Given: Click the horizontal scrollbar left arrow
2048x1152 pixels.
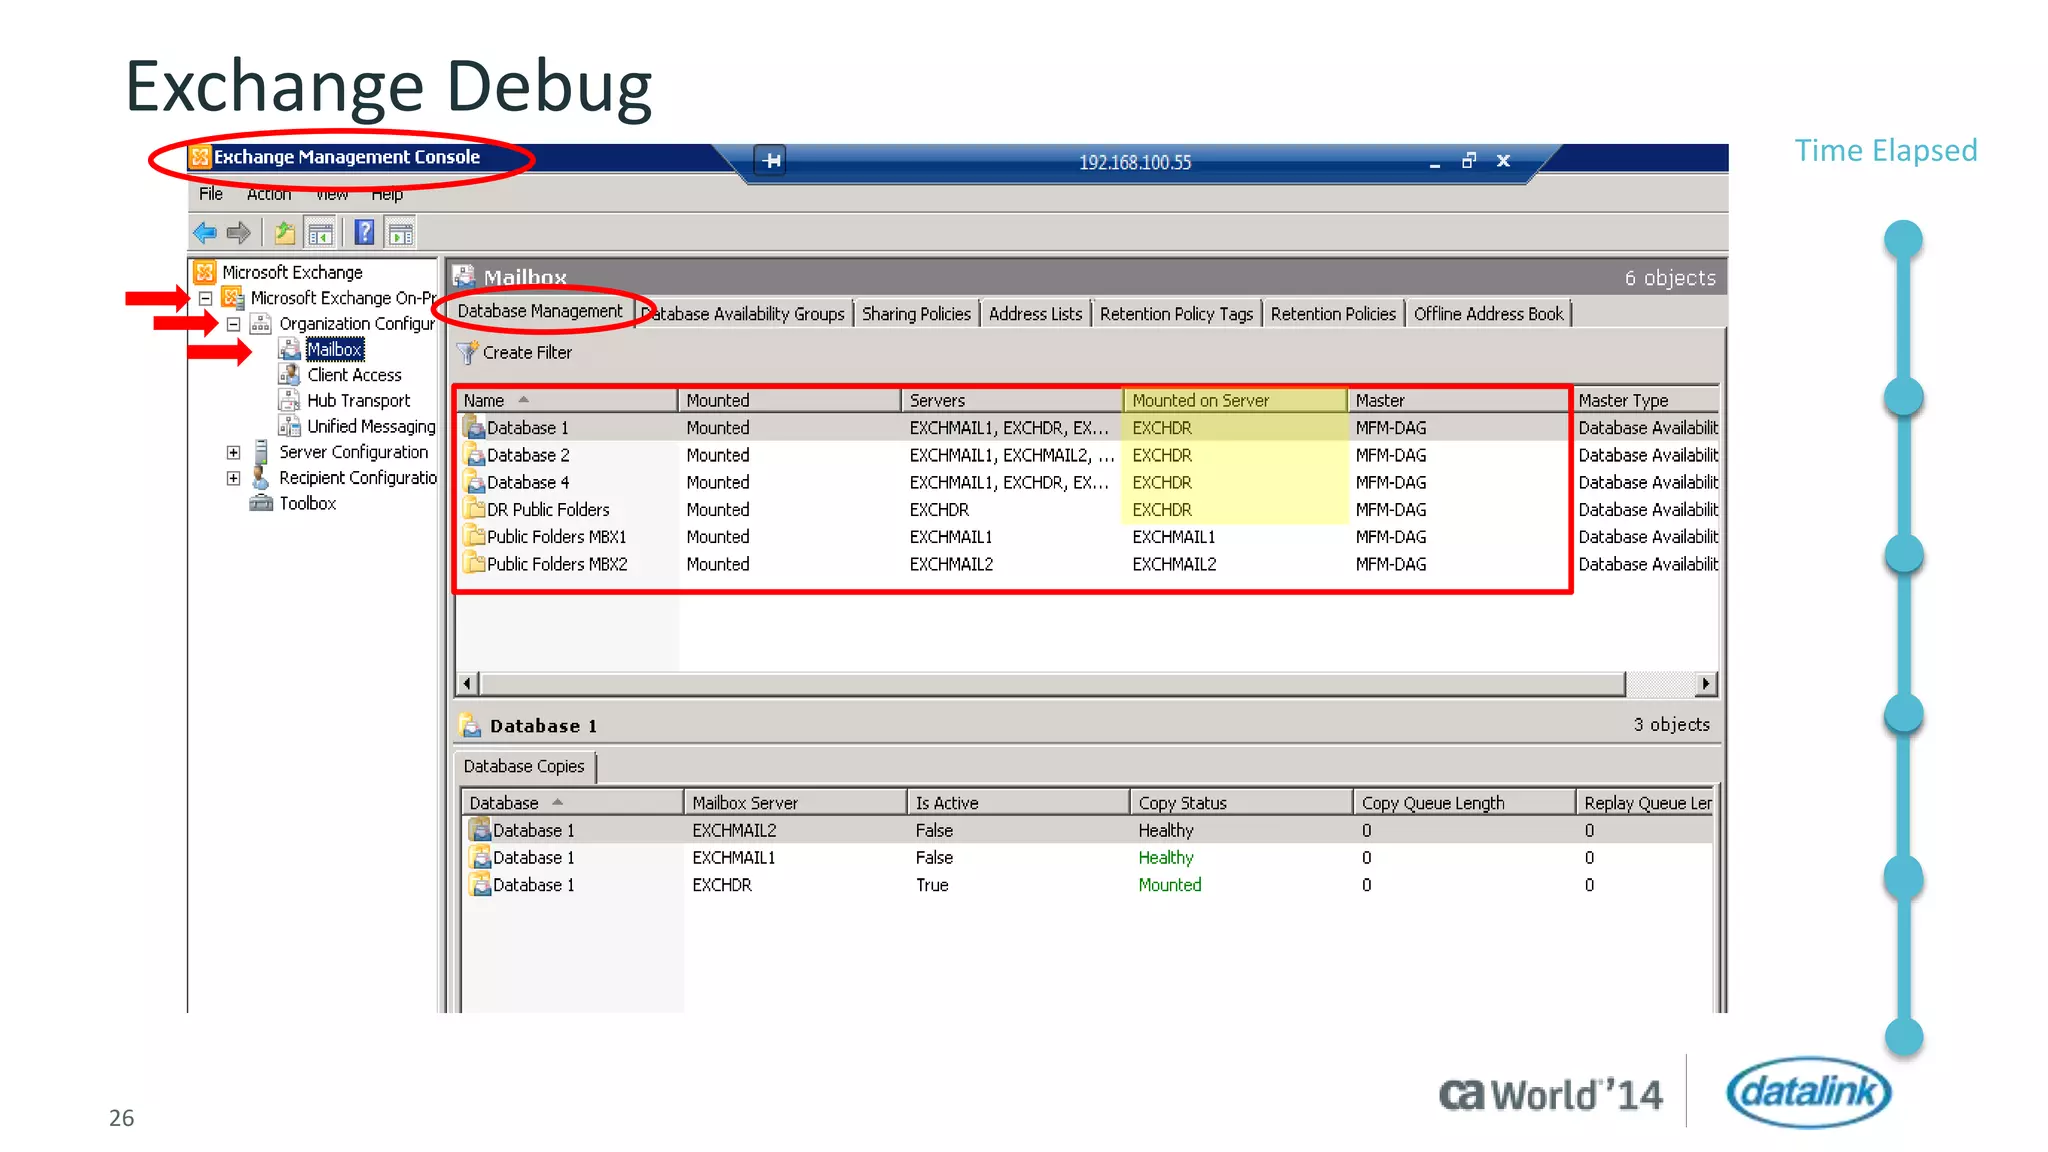Looking at the screenshot, I should click(467, 684).
